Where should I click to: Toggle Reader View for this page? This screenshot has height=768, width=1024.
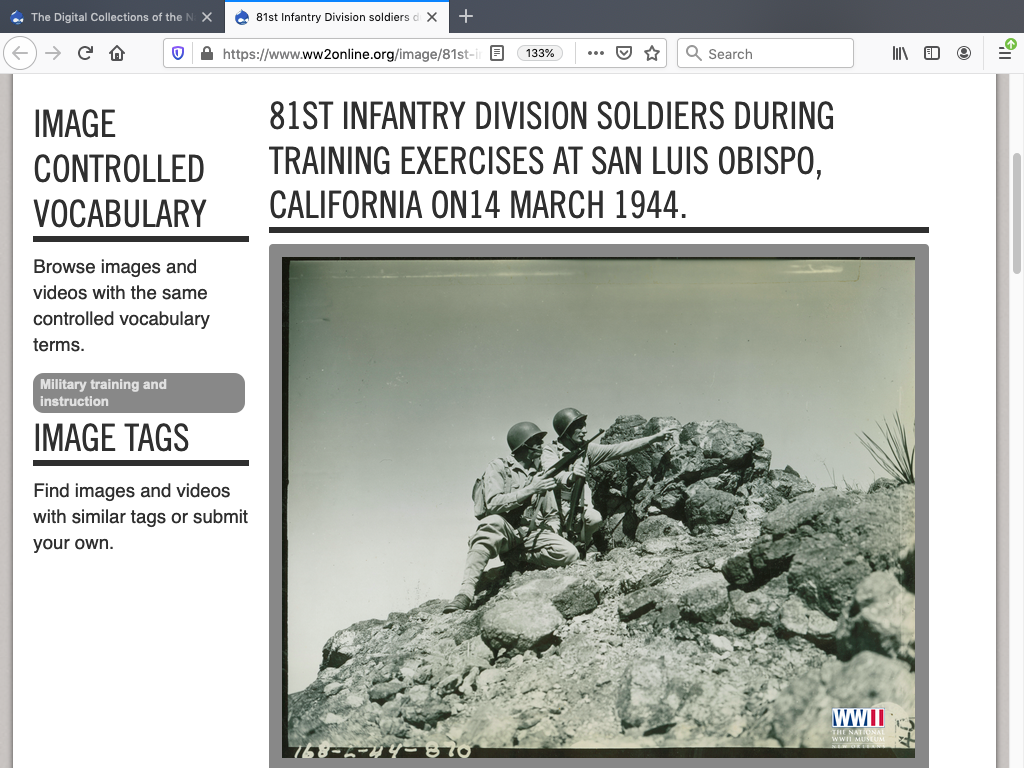(x=497, y=54)
